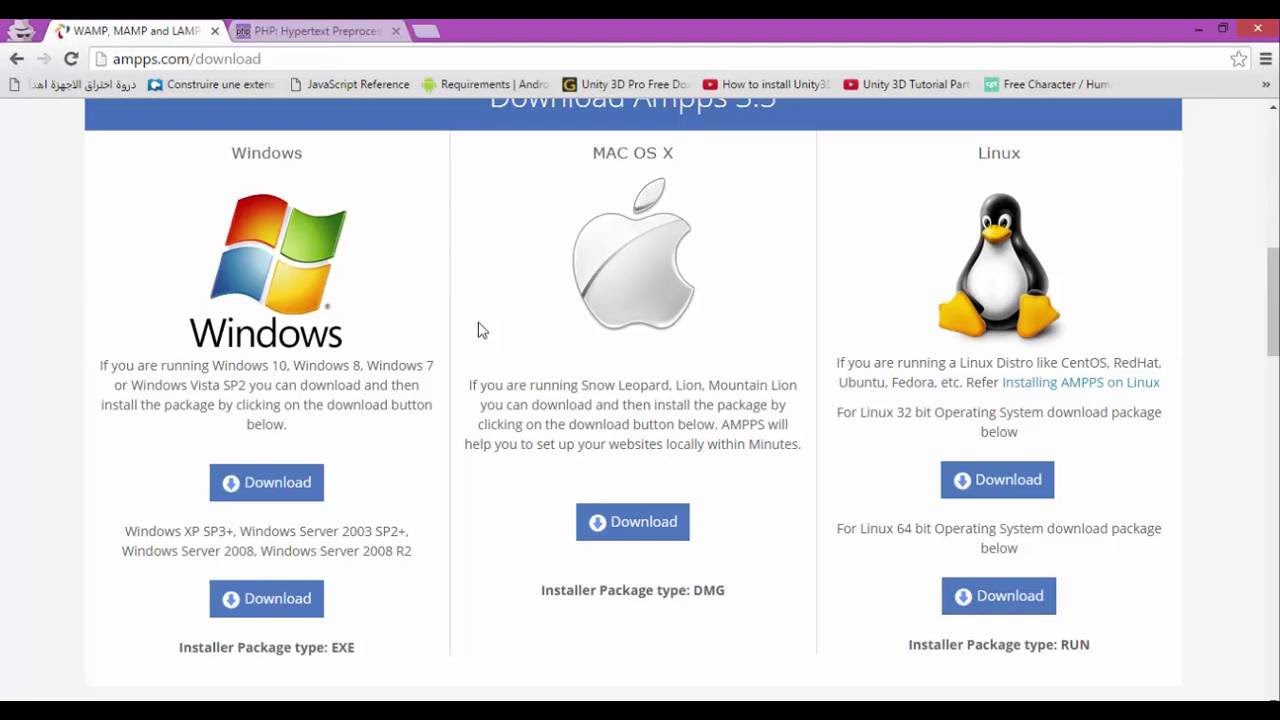Viewport: 1280px width, 720px height.
Task: Click the incognito spy icon
Action: [x=20, y=30]
